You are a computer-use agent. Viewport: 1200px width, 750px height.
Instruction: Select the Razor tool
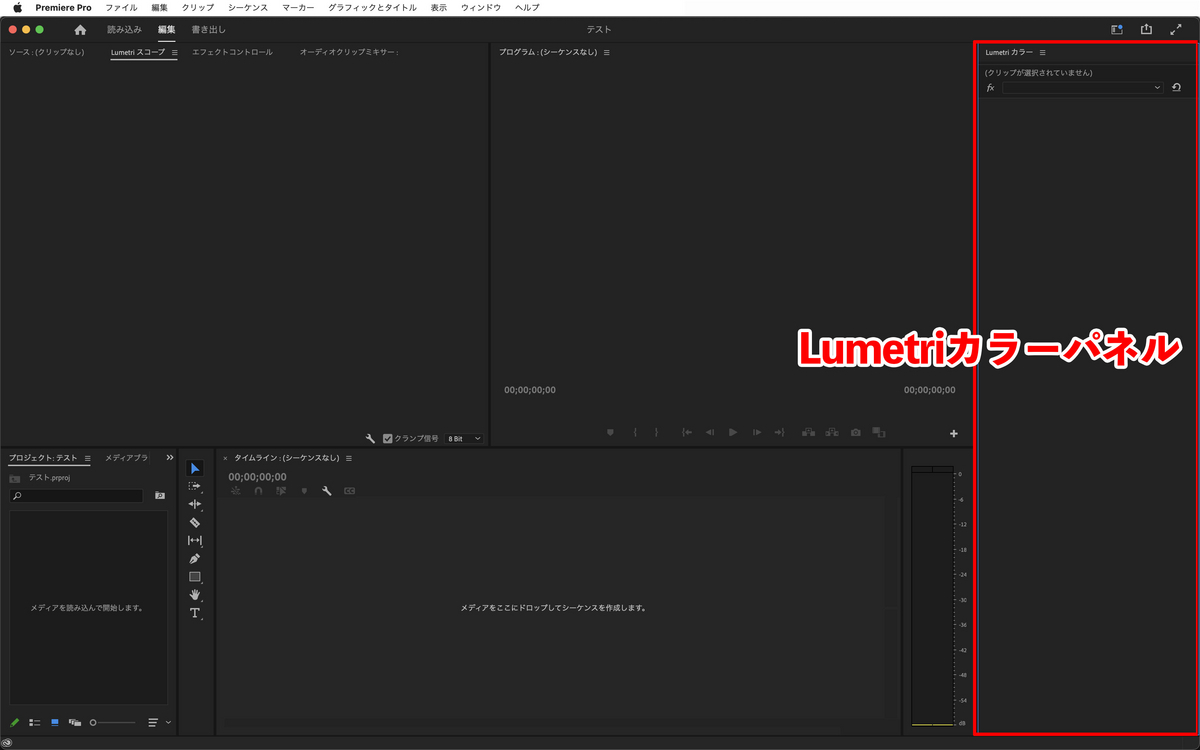click(x=195, y=522)
